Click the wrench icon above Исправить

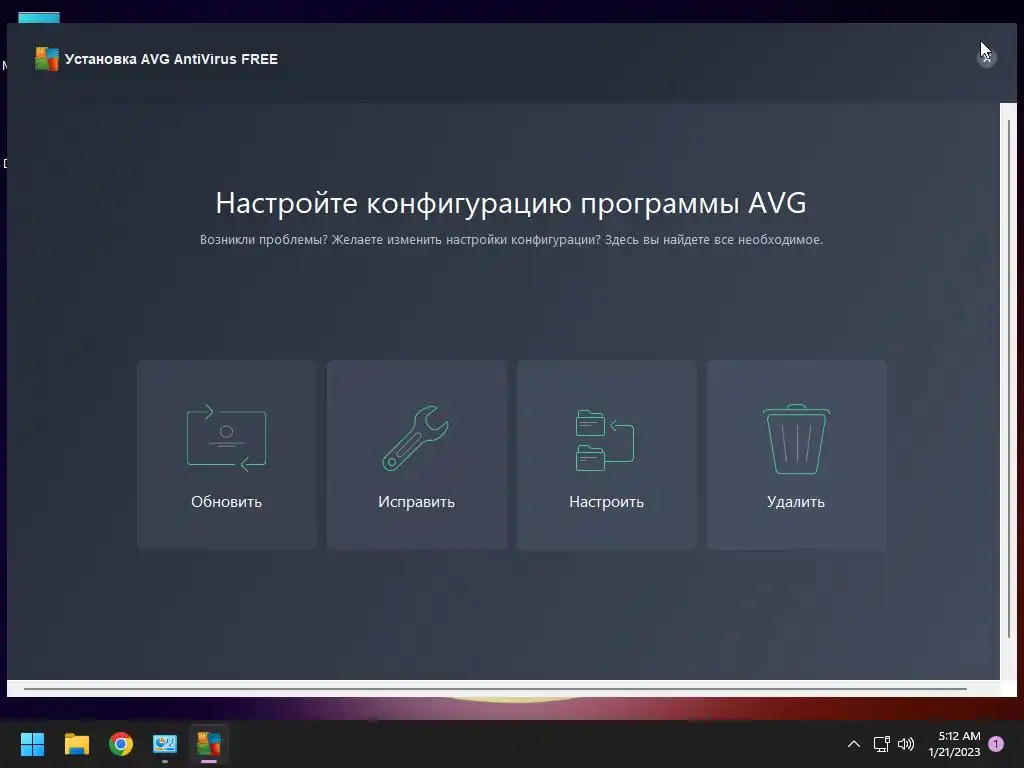click(415, 438)
